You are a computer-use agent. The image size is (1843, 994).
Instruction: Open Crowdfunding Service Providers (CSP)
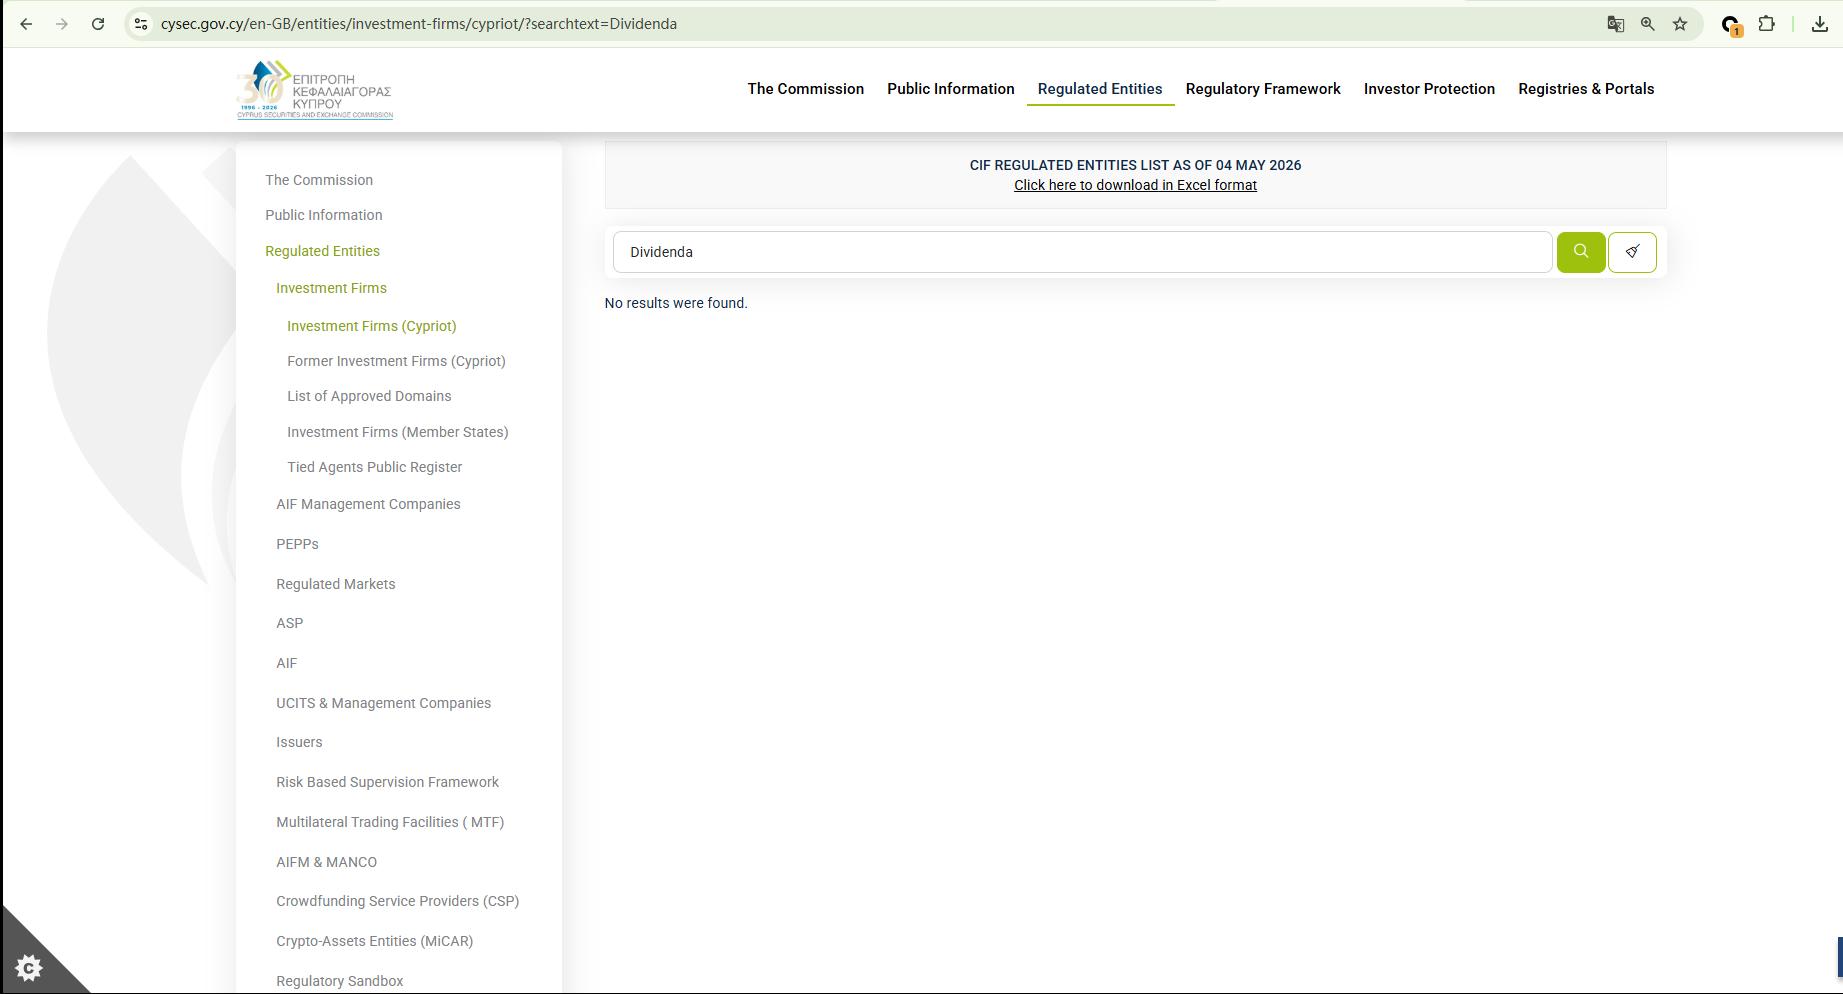point(398,901)
